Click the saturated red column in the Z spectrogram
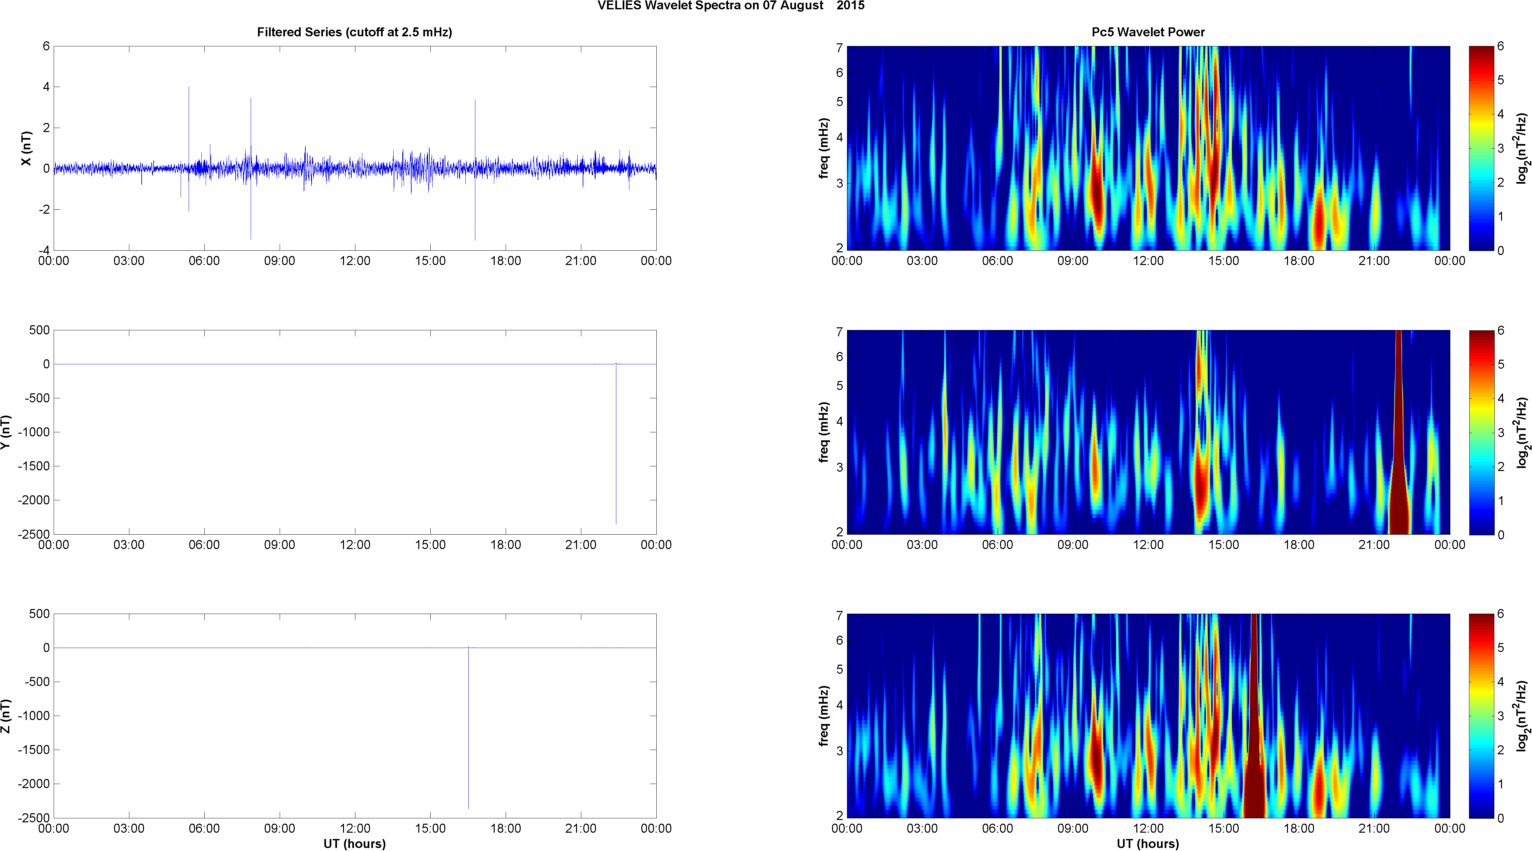The image size is (1532, 851). 1255,716
